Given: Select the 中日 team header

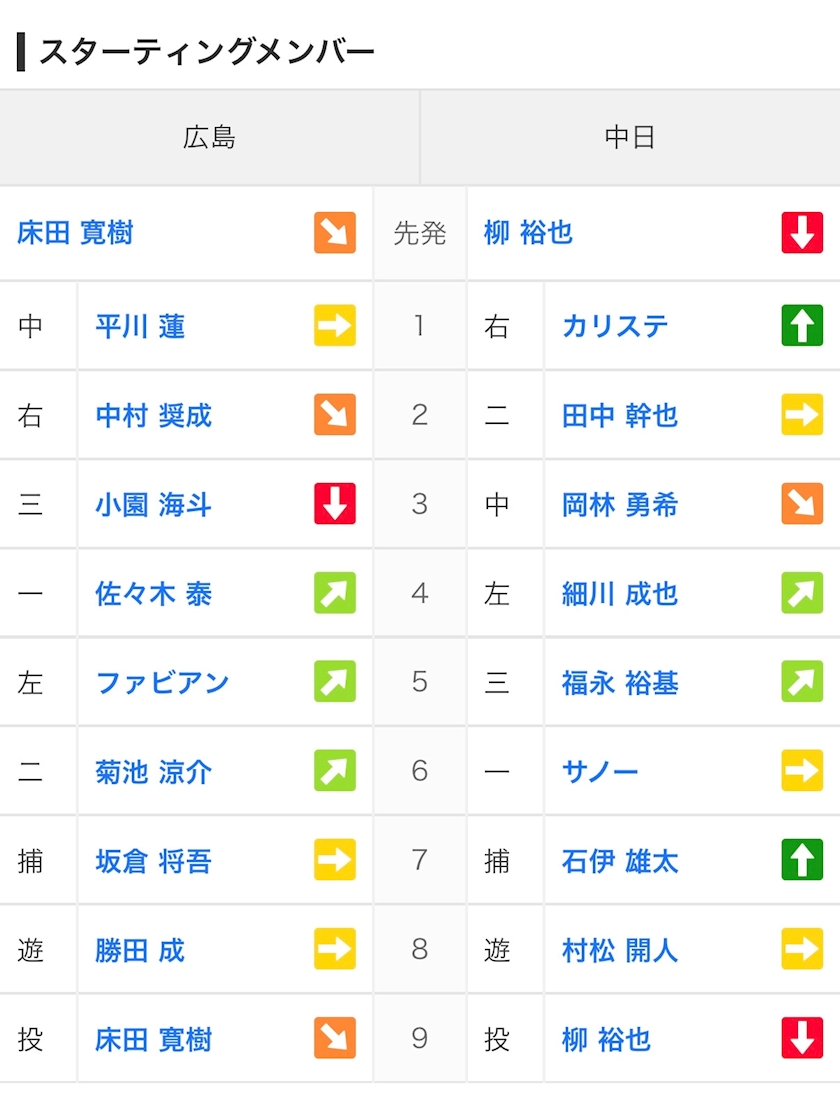Looking at the screenshot, I should (x=630, y=137).
